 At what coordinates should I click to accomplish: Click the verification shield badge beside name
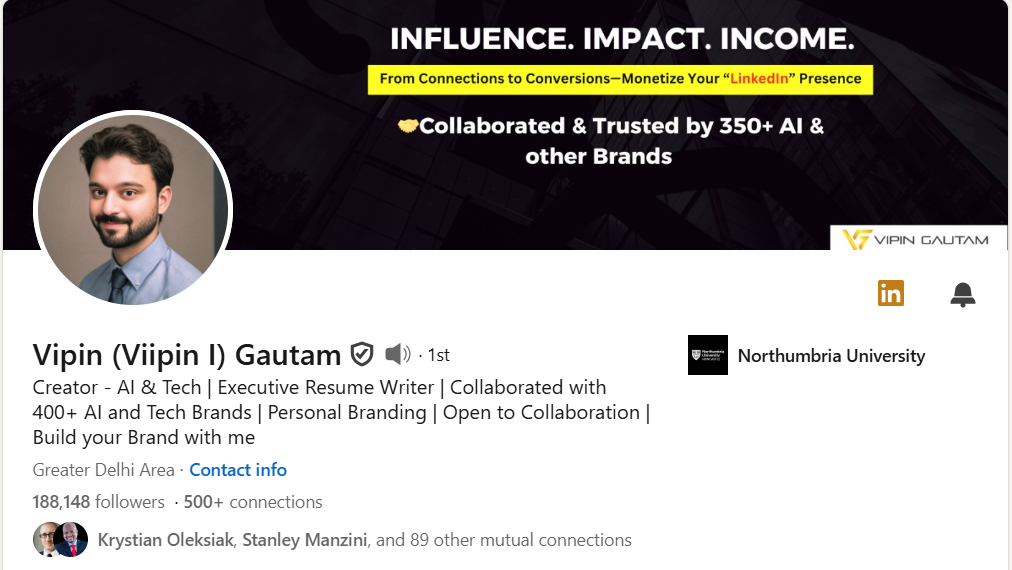point(362,354)
